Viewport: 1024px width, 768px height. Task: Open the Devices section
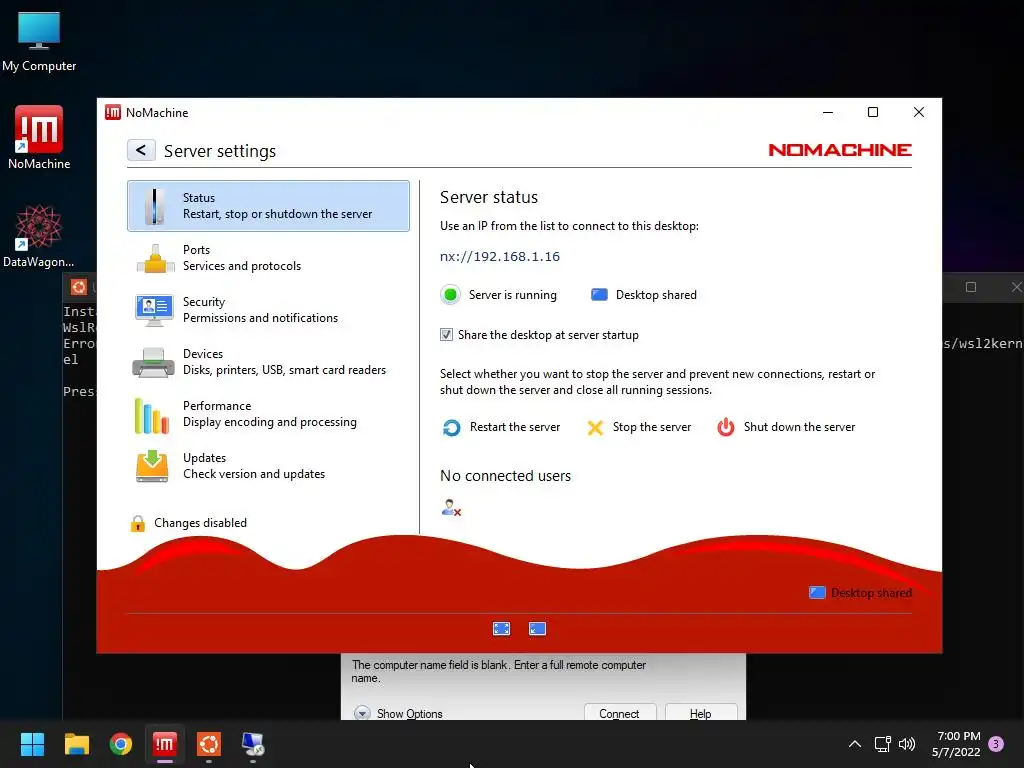click(268, 362)
